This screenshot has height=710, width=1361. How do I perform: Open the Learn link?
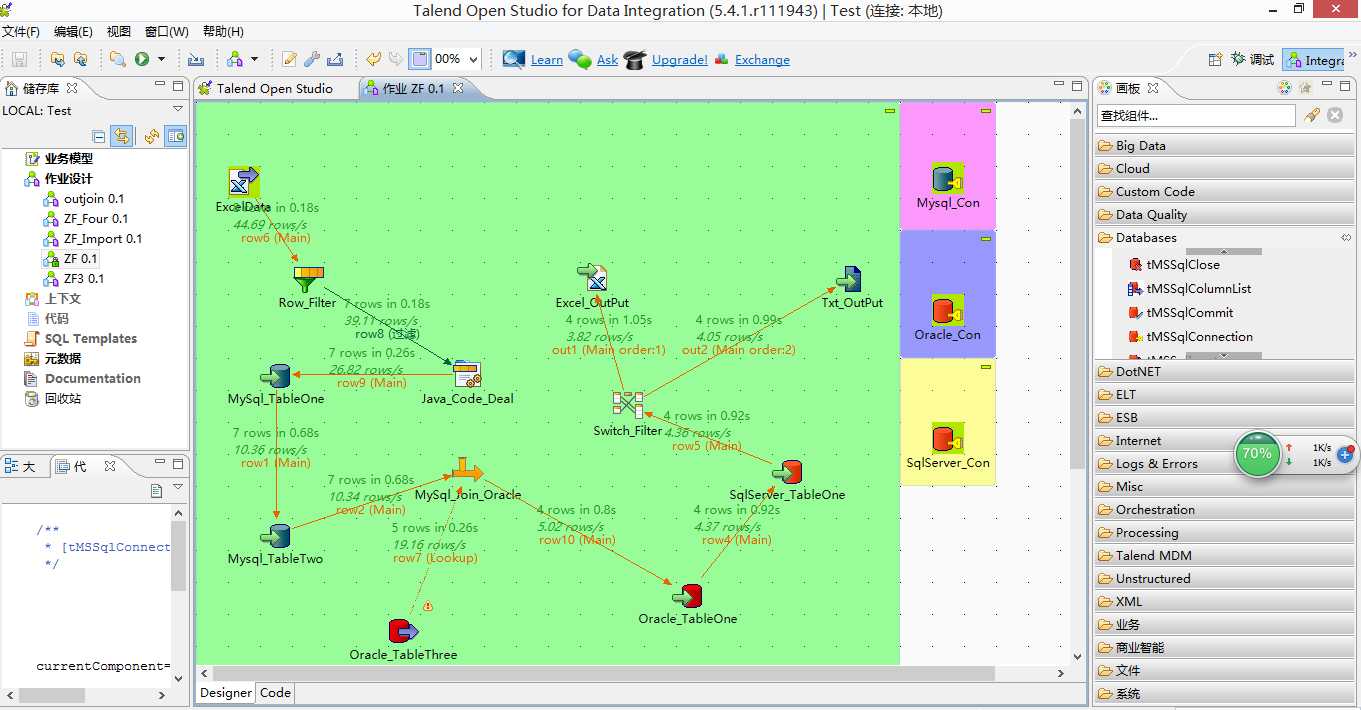point(546,60)
